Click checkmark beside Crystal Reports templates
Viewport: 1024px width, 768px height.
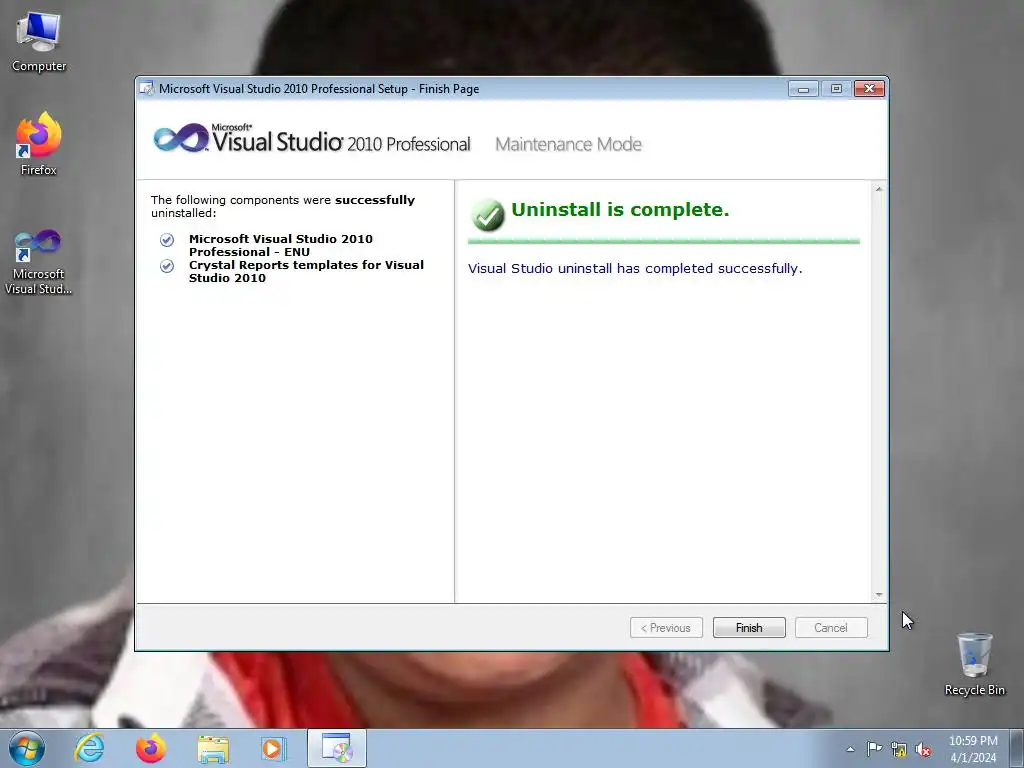click(167, 266)
